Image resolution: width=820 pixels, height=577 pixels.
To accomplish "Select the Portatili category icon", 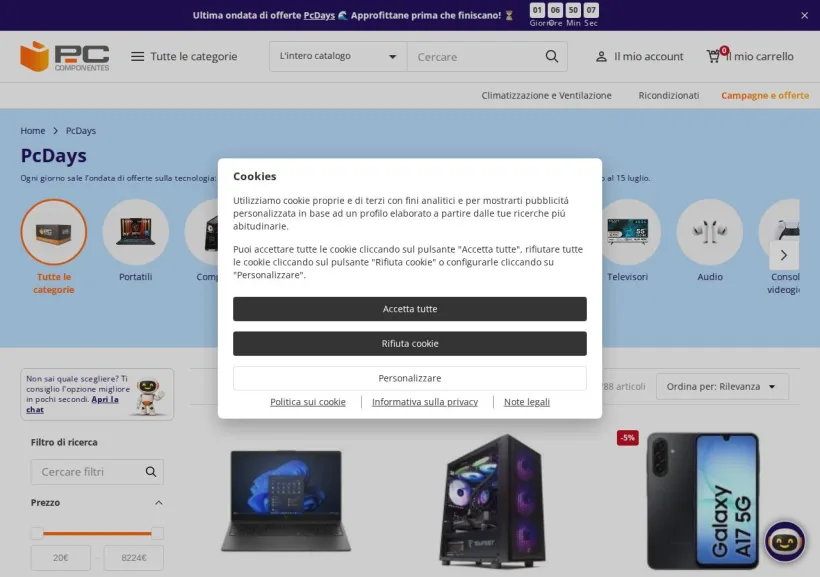I will (x=135, y=232).
